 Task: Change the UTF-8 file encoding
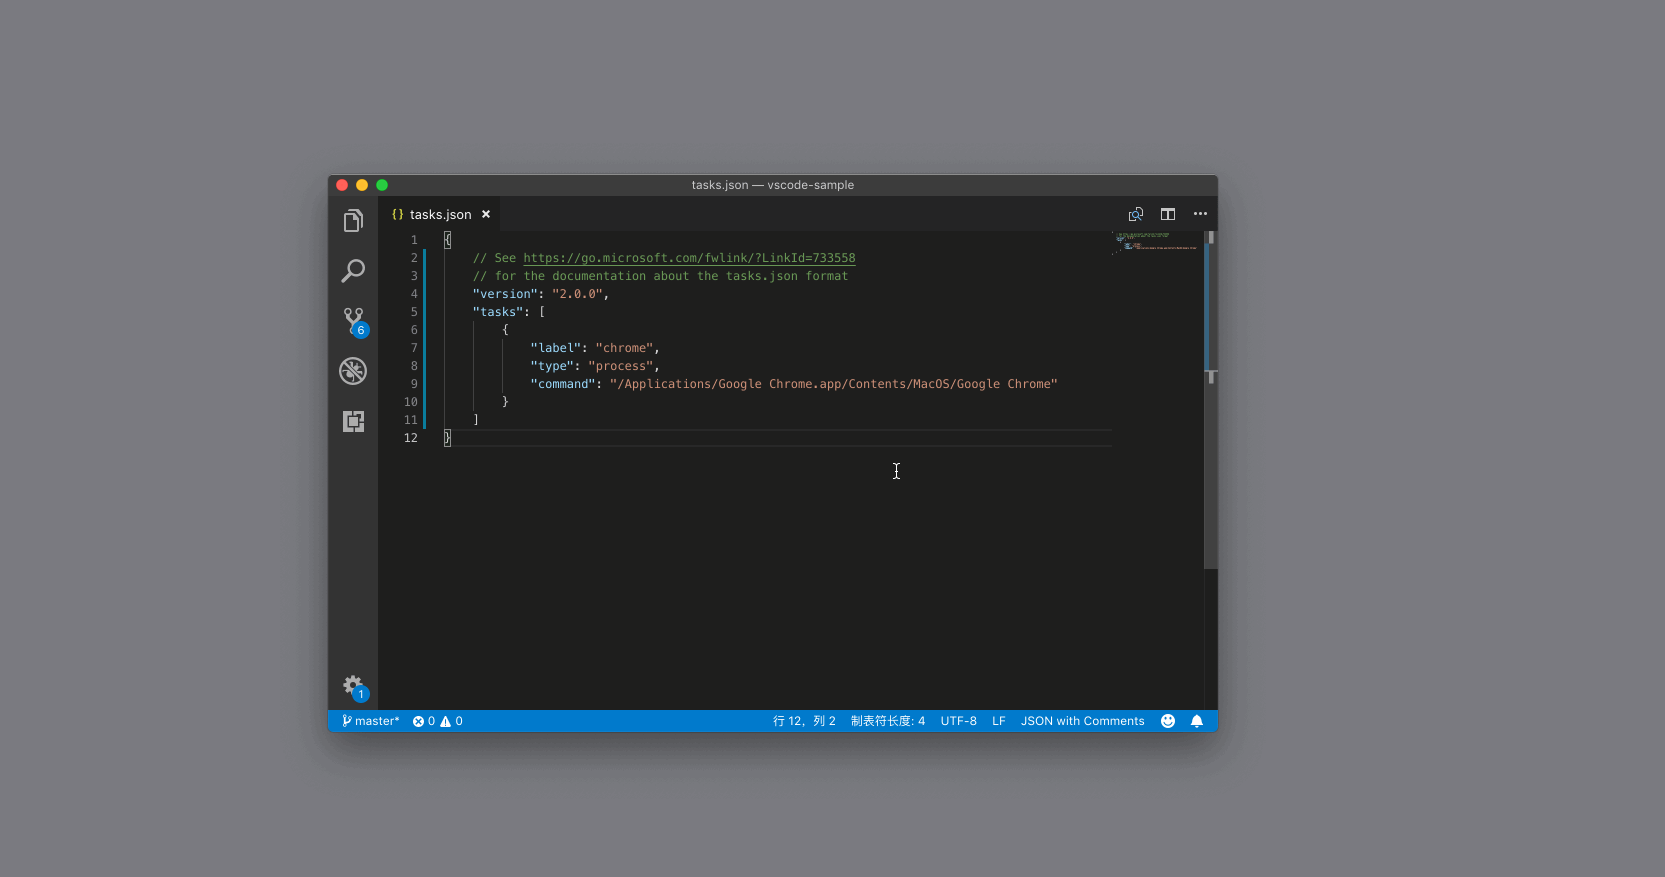(x=958, y=721)
